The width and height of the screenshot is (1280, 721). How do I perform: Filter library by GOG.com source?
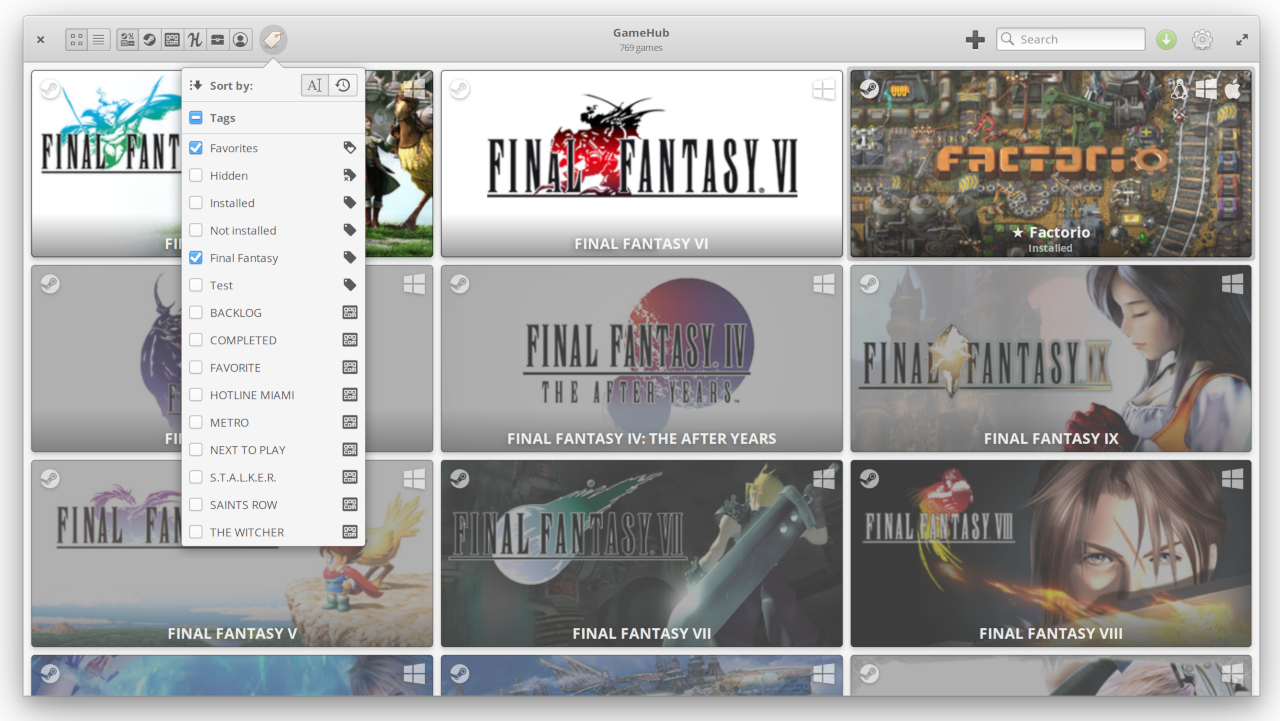click(172, 40)
